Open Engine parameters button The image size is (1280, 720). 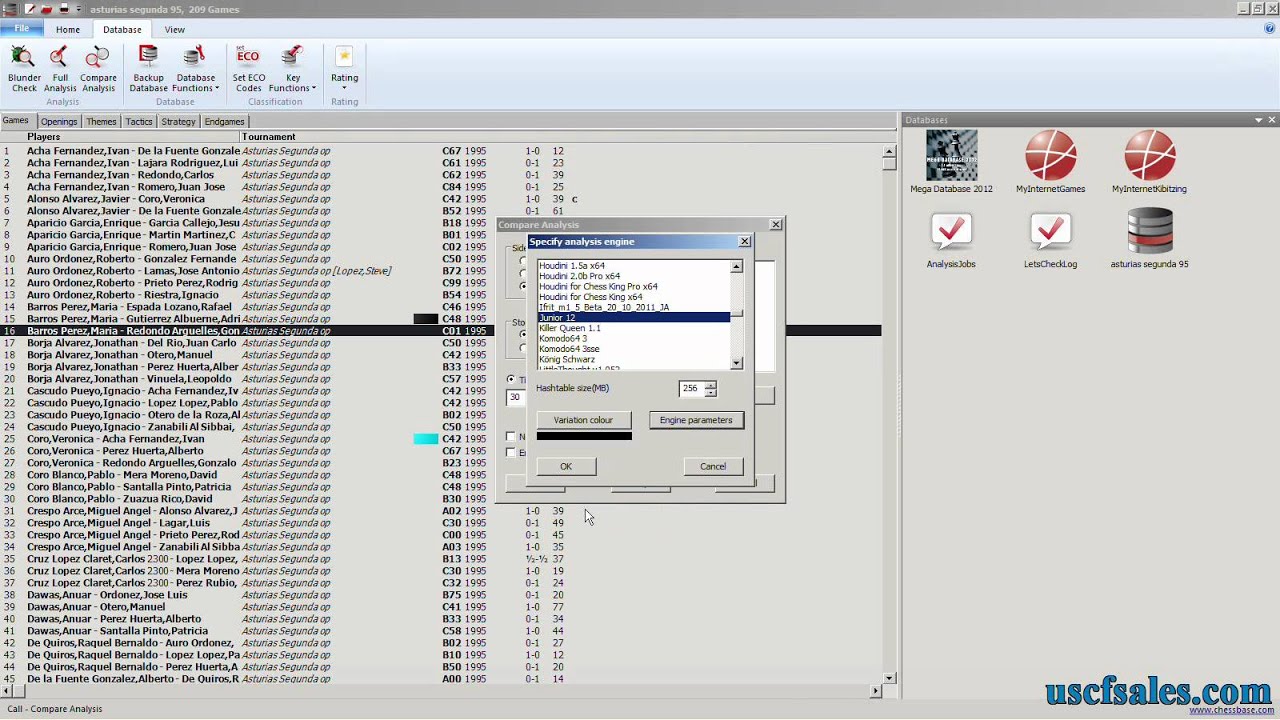(x=696, y=420)
